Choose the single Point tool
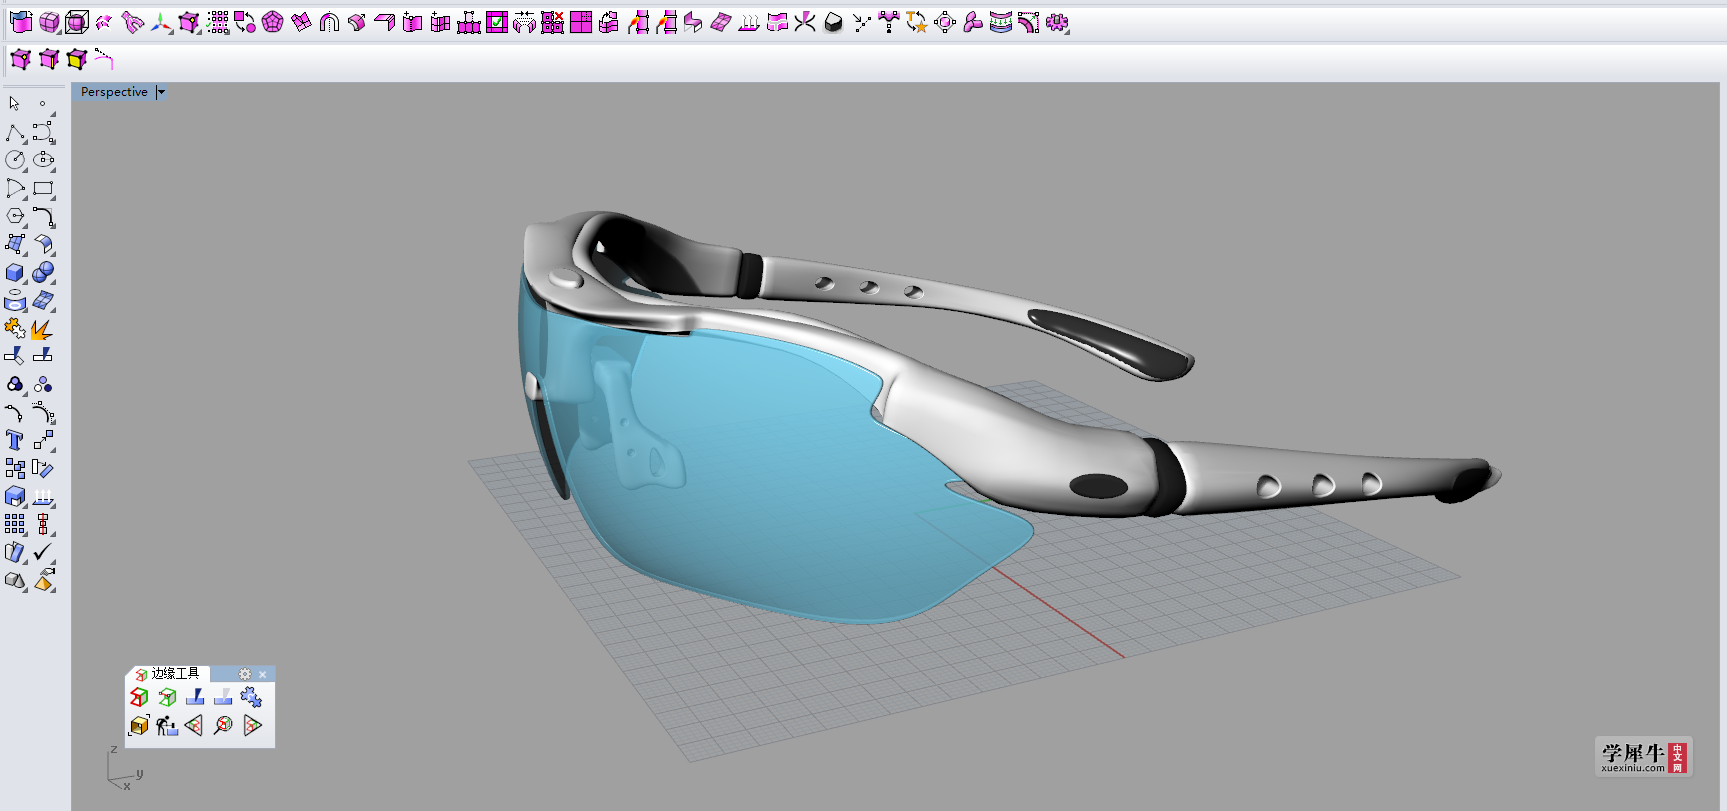This screenshot has width=1727, height=811. [x=42, y=103]
